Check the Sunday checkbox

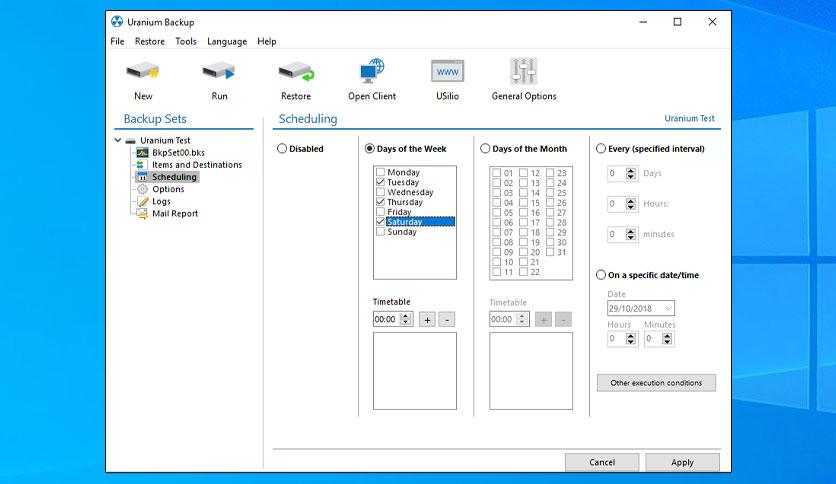pyautogui.click(x=380, y=232)
